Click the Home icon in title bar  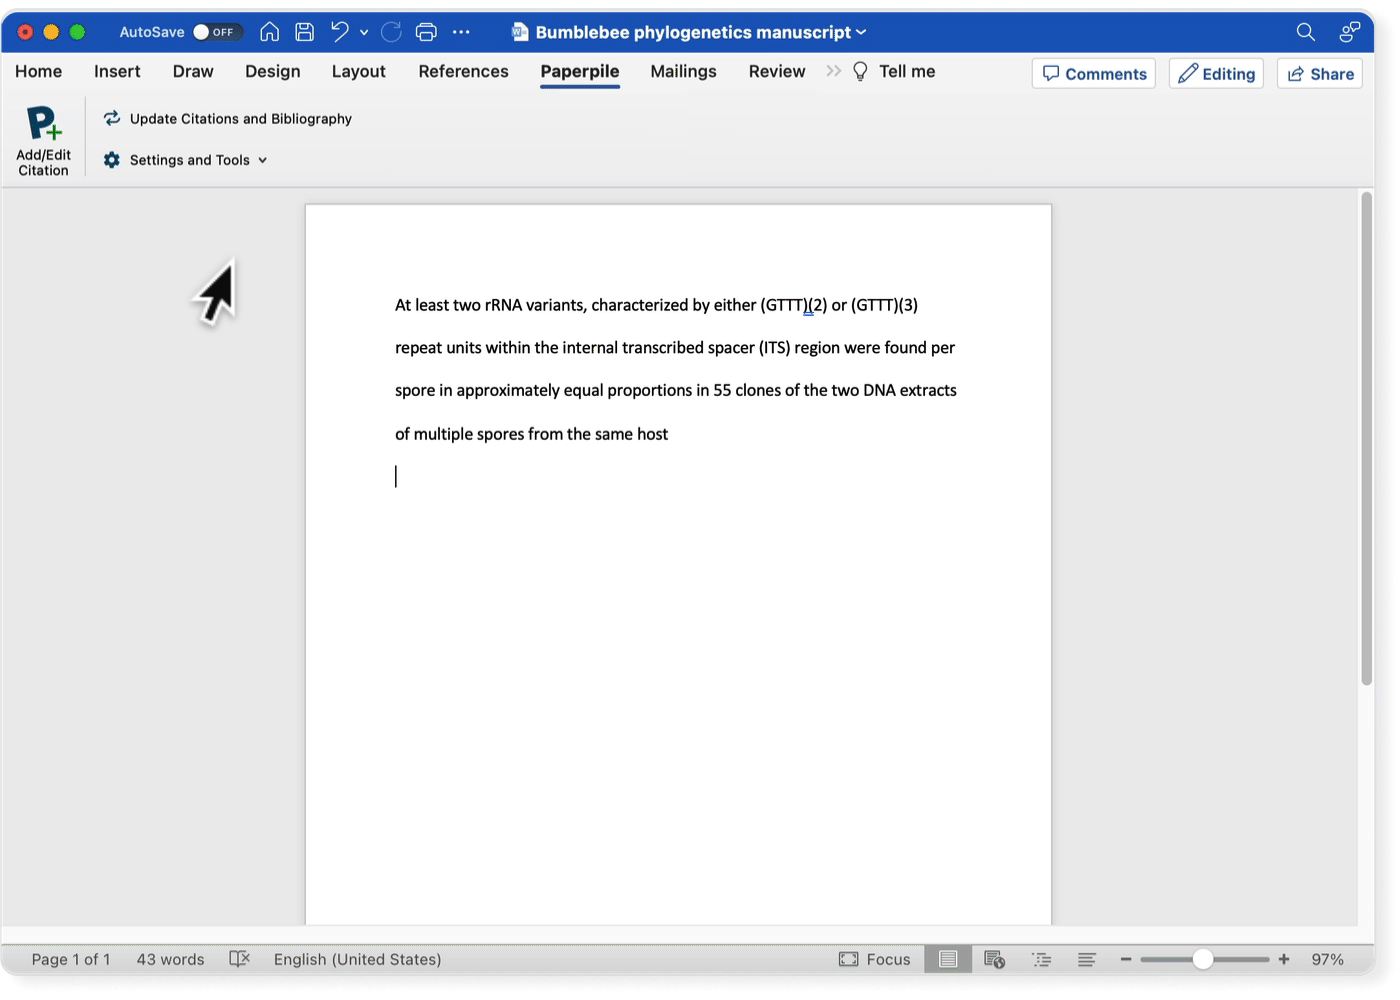click(269, 32)
